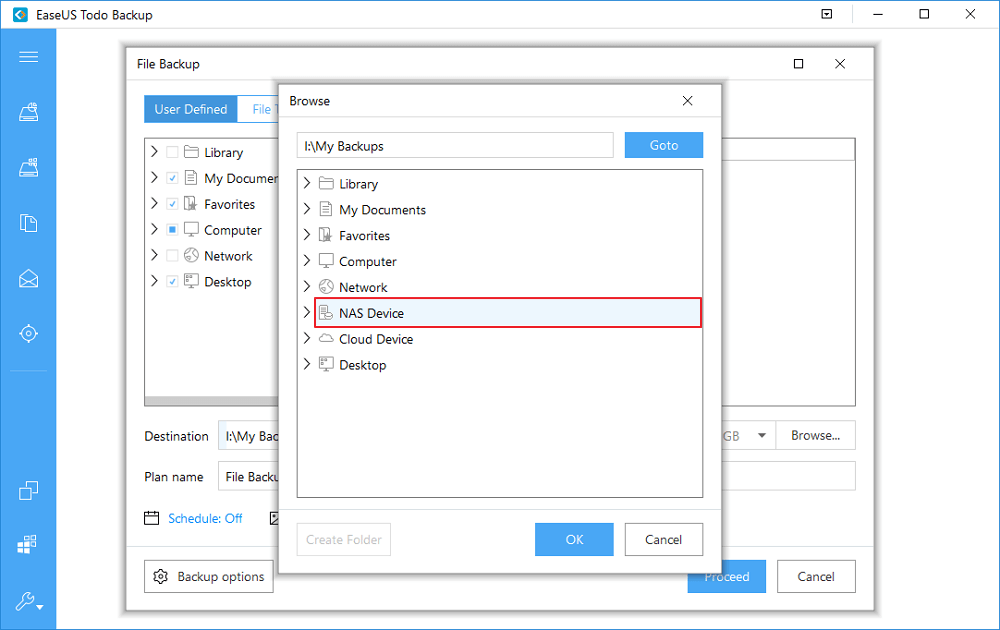The width and height of the screenshot is (1000, 630).
Task: Click the Library folder icon in Browse dialog
Action: [326, 183]
